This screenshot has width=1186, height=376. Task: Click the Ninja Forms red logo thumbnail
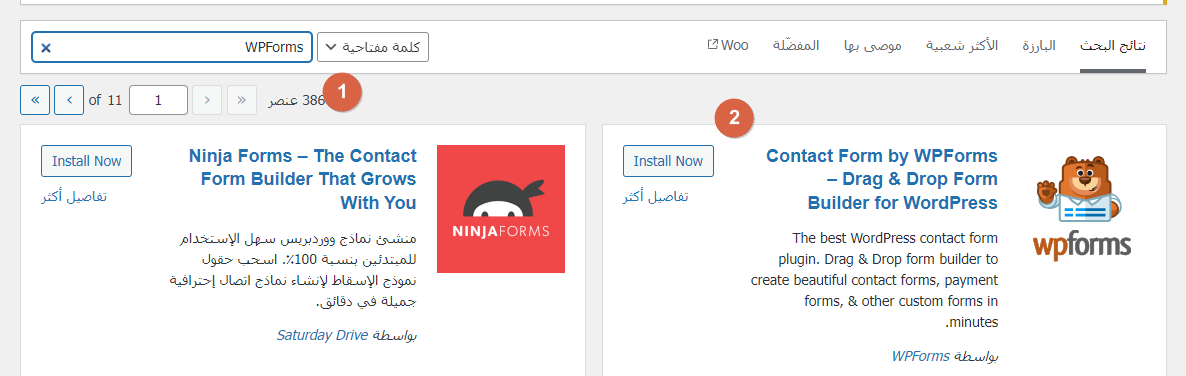coord(501,209)
